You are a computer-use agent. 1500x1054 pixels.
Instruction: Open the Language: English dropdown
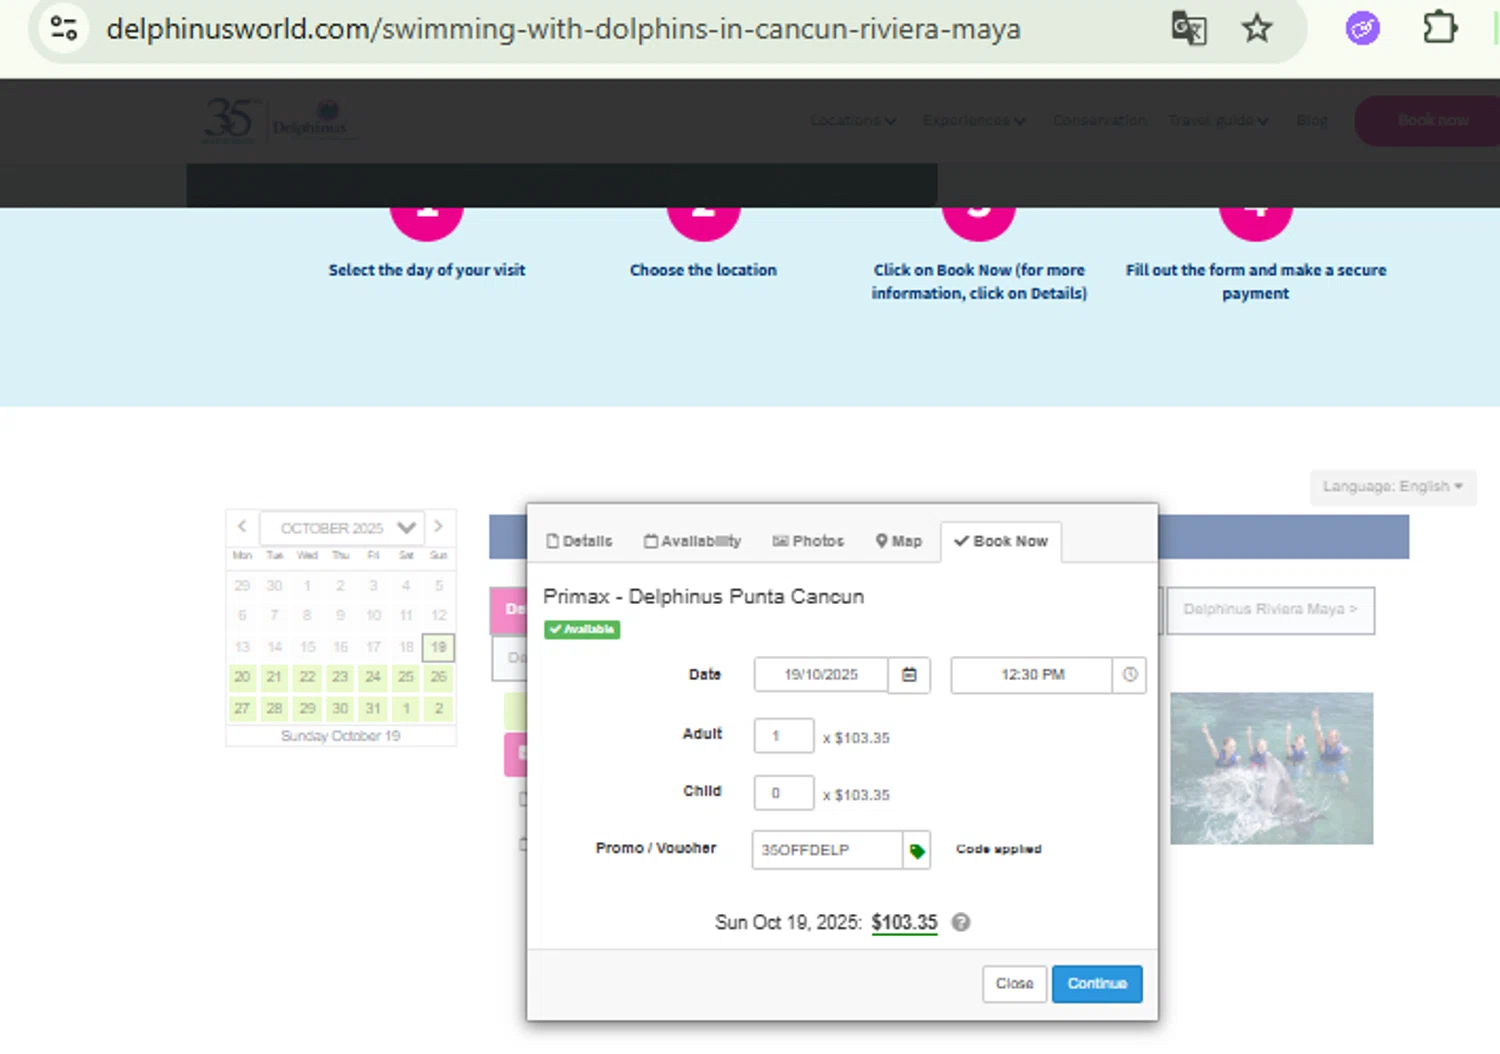(1392, 486)
